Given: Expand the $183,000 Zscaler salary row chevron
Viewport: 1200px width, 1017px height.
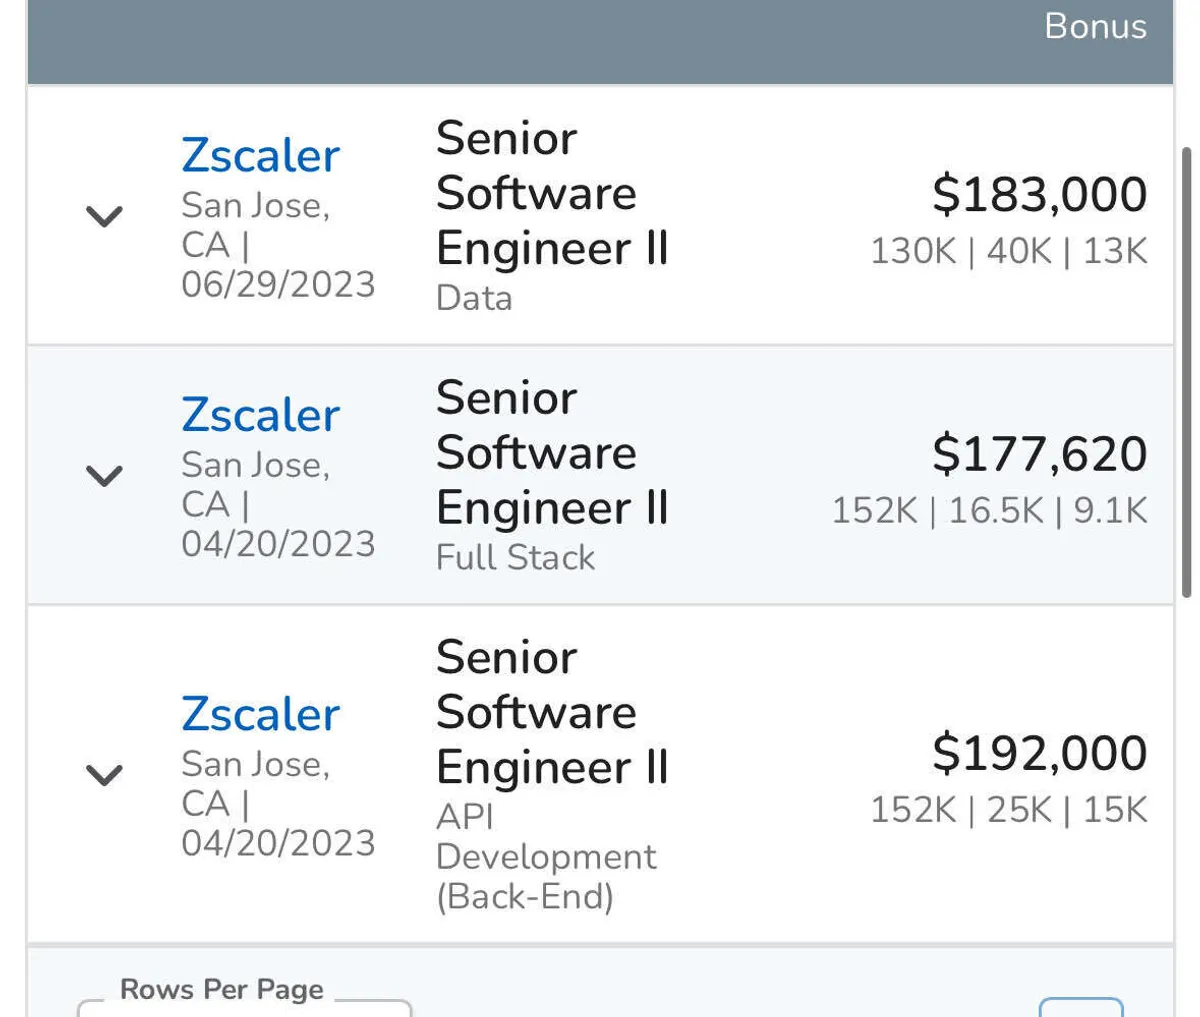Looking at the screenshot, I should pyautogui.click(x=105, y=216).
